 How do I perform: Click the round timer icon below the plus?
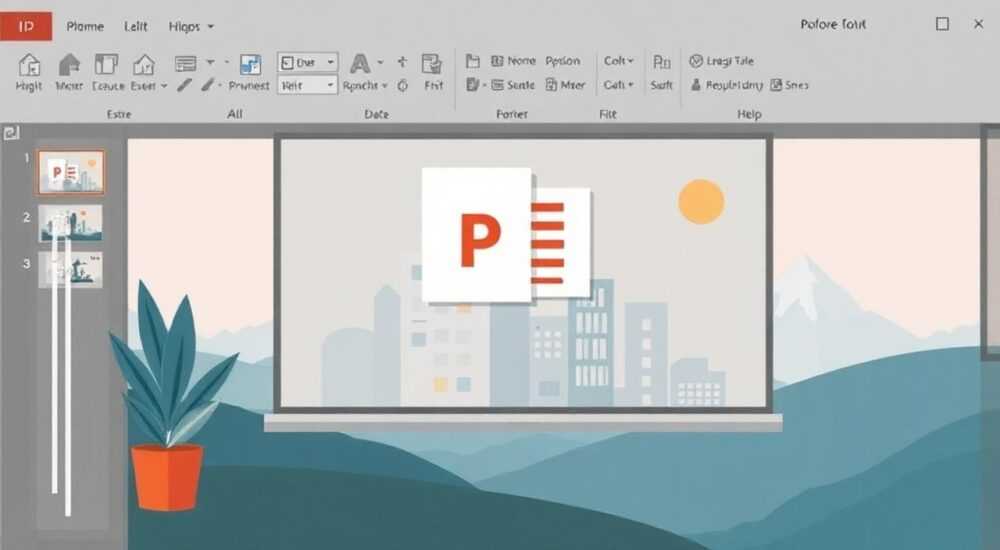click(402, 85)
